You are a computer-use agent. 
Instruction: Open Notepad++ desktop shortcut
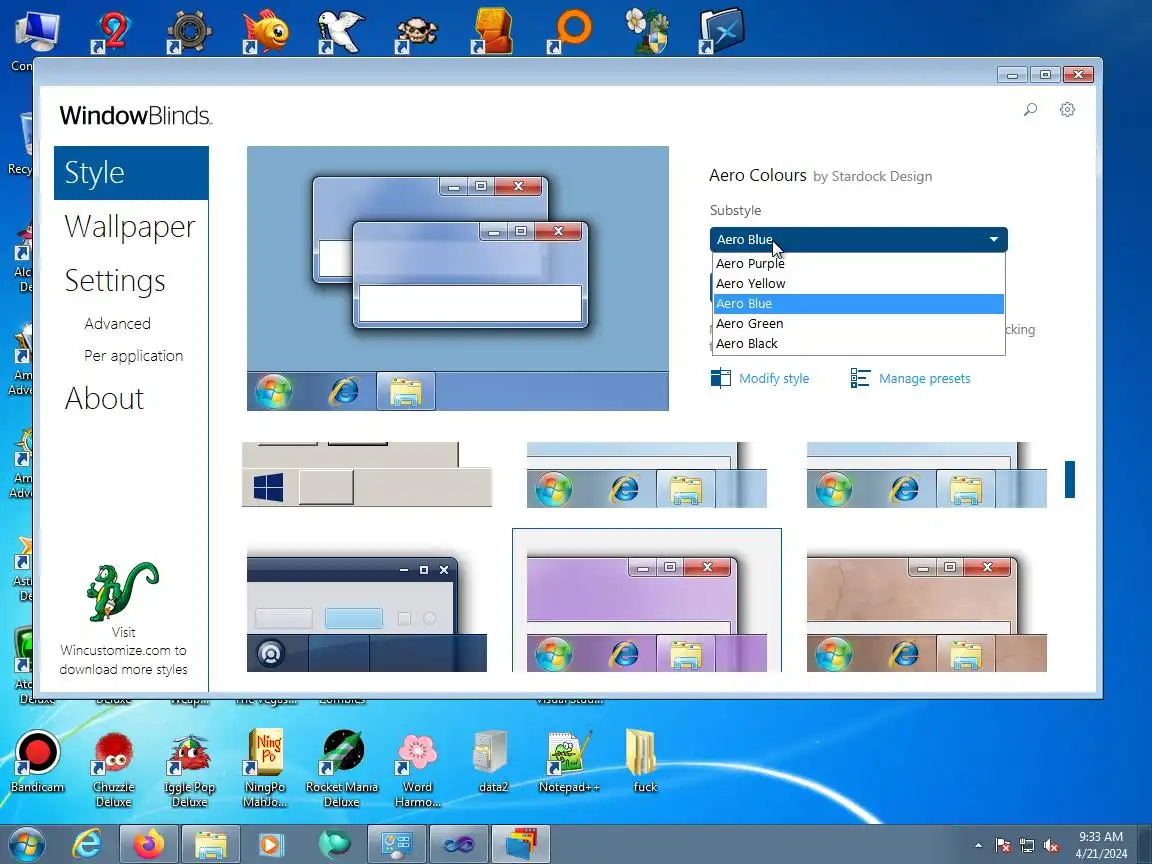[x=569, y=761]
